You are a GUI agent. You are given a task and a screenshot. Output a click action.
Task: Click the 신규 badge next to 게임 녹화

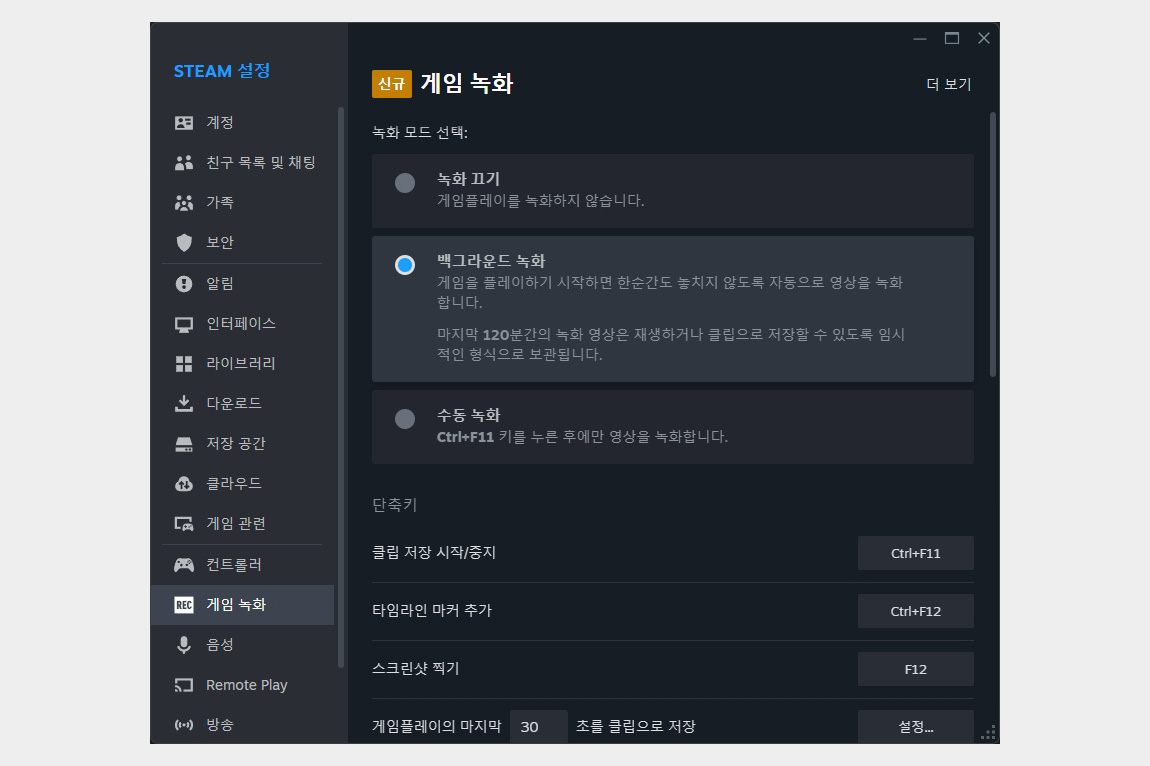pyautogui.click(x=392, y=84)
